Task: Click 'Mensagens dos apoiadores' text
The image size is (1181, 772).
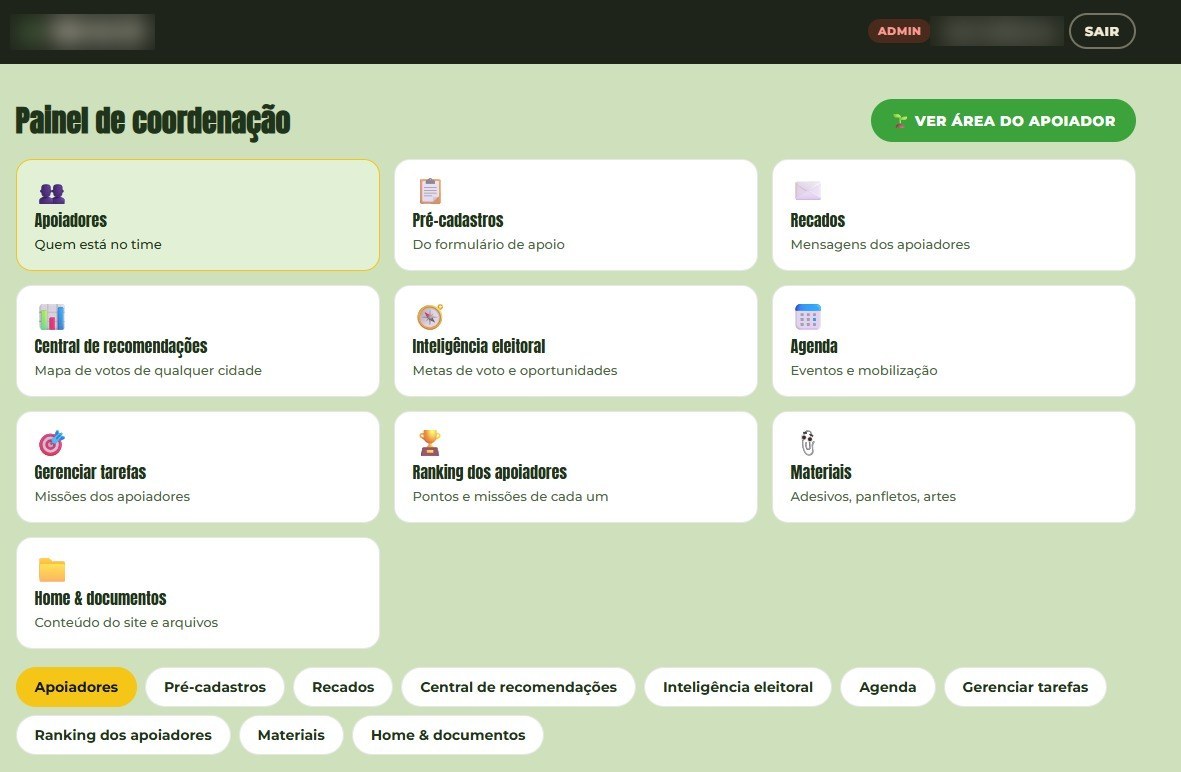Action: click(880, 244)
